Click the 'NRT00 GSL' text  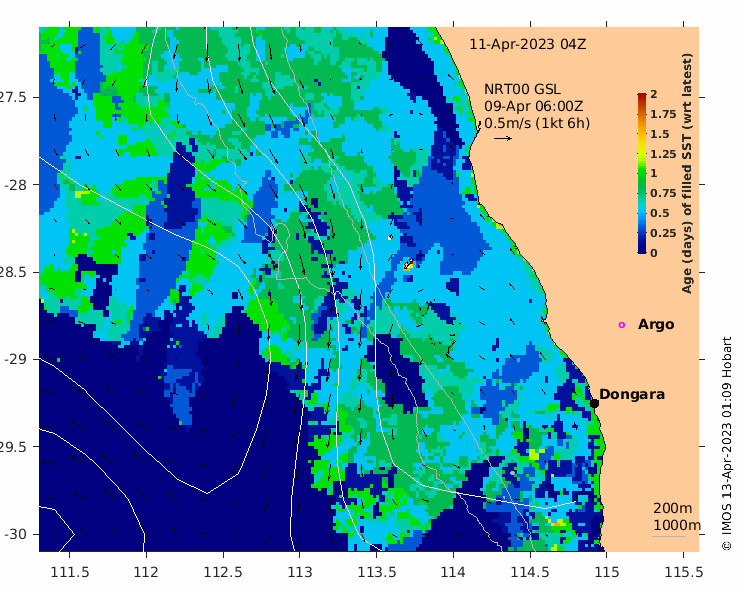522,89
